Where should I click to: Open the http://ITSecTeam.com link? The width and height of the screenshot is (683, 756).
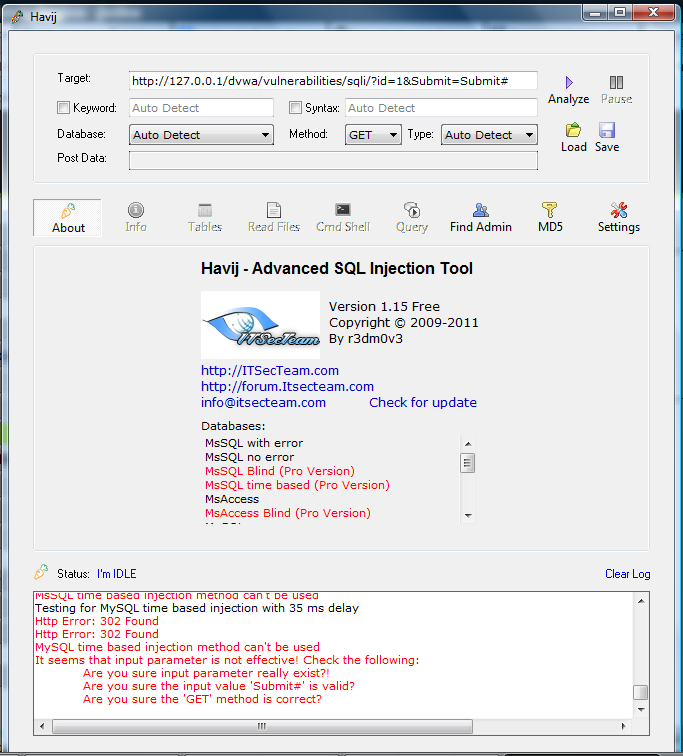(270, 370)
